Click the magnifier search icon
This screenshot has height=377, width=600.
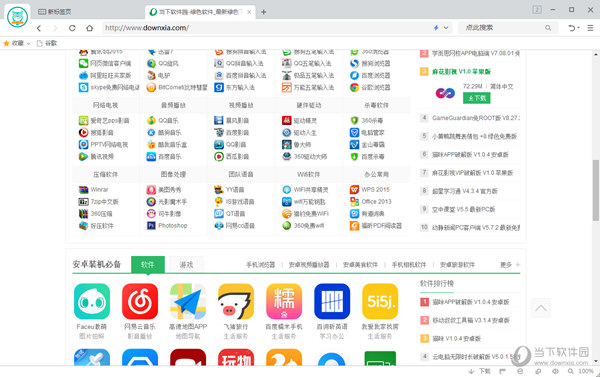tap(548, 28)
